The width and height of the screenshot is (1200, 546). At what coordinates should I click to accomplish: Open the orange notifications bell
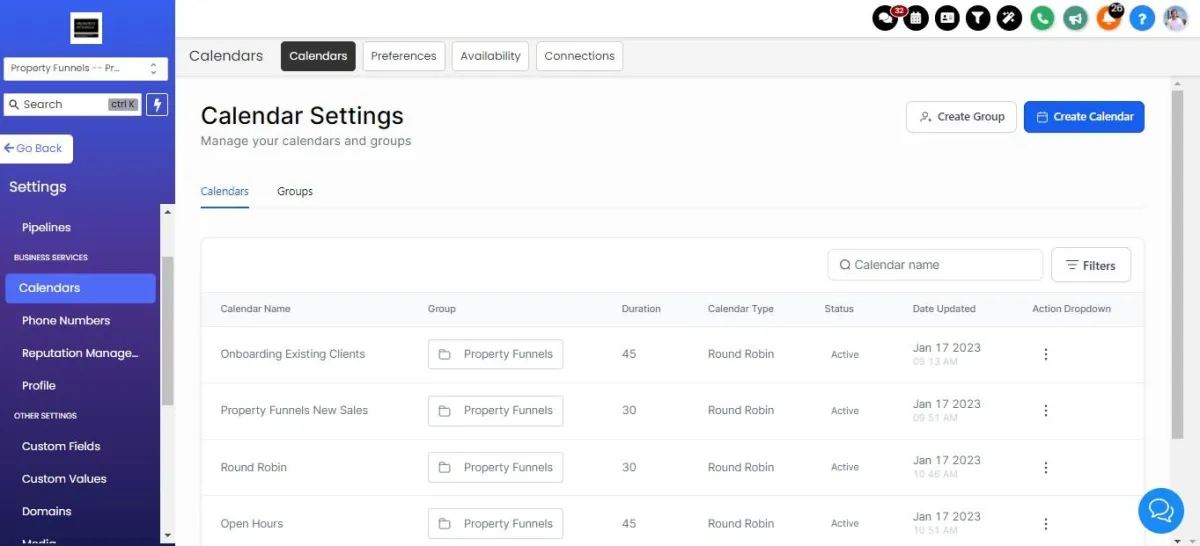click(x=1108, y=18)
